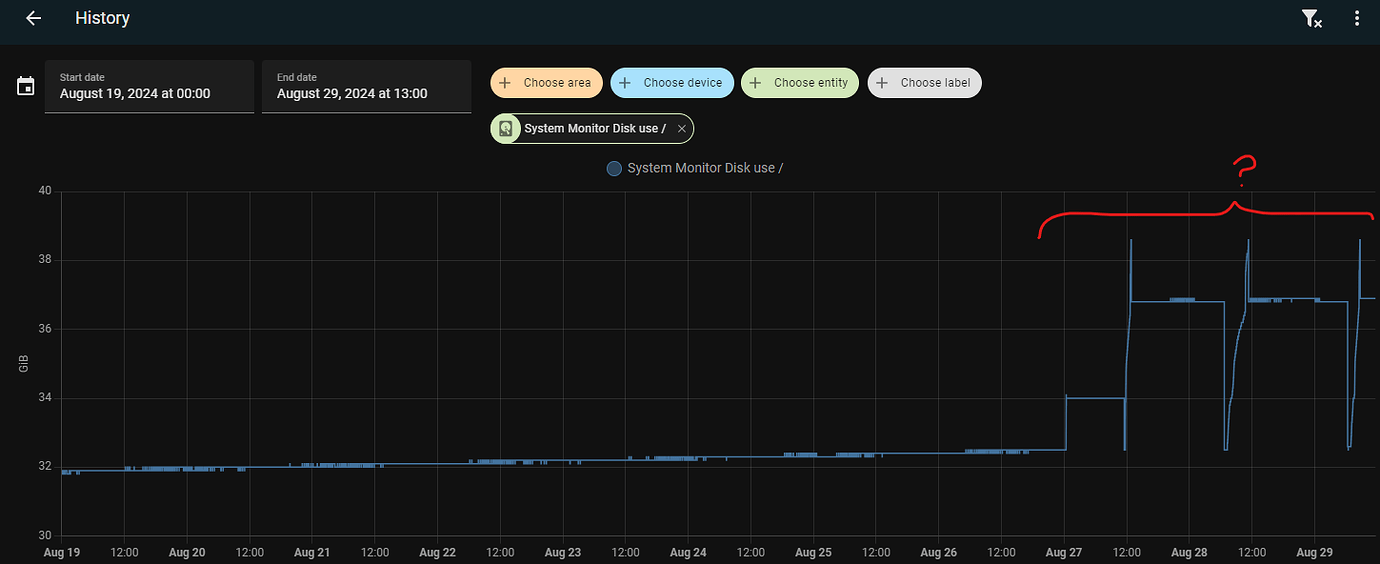Click the 36 value on y-axis
1380x564 pixels.
click(x=44, y=329)
